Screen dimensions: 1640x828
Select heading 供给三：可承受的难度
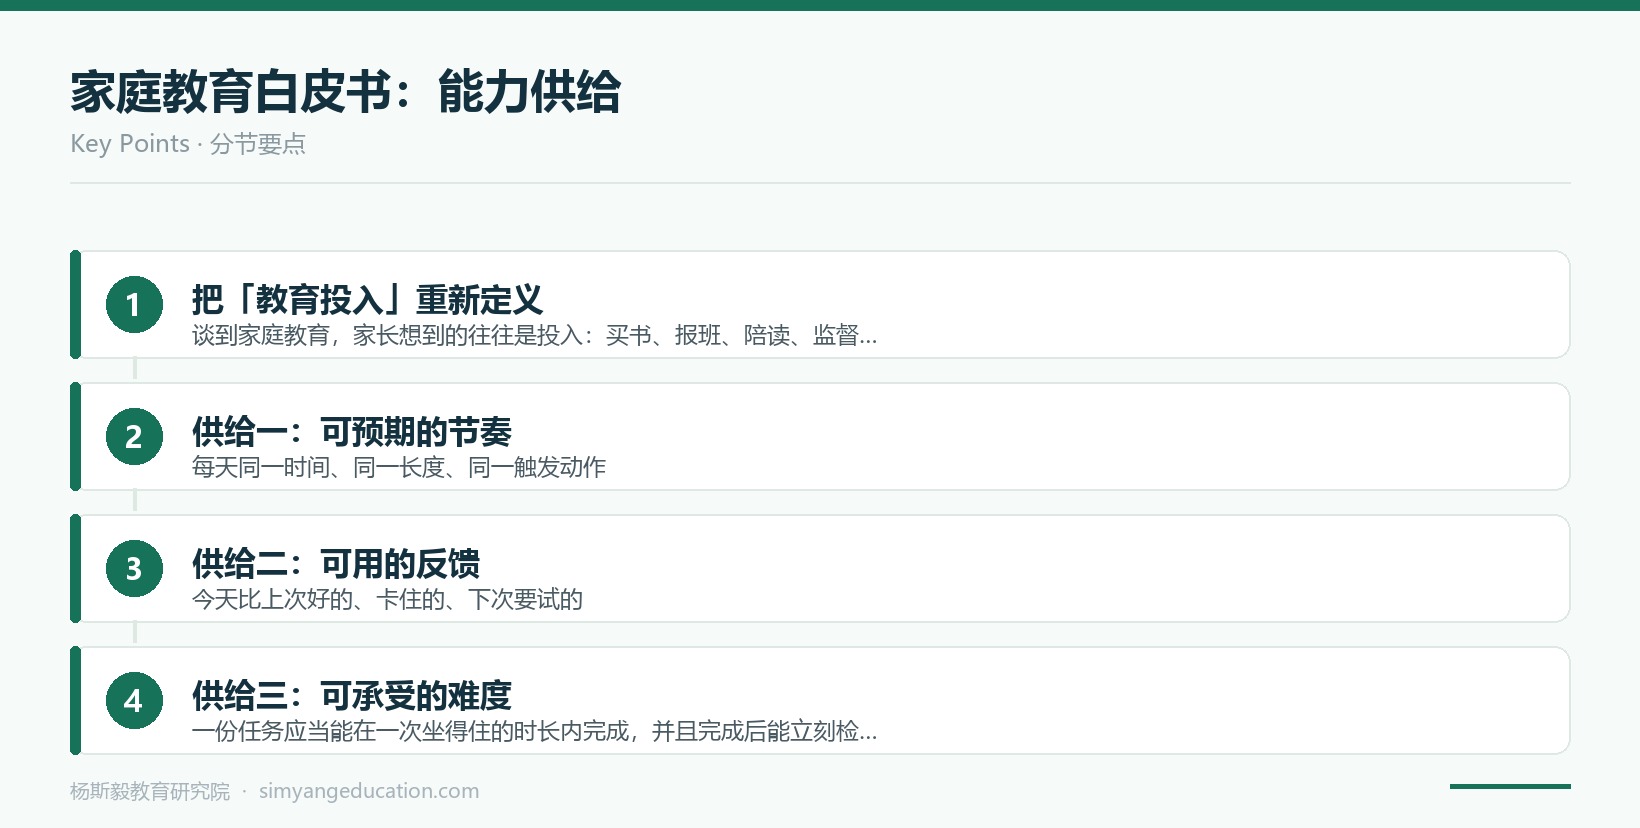[x=352, y=695]
